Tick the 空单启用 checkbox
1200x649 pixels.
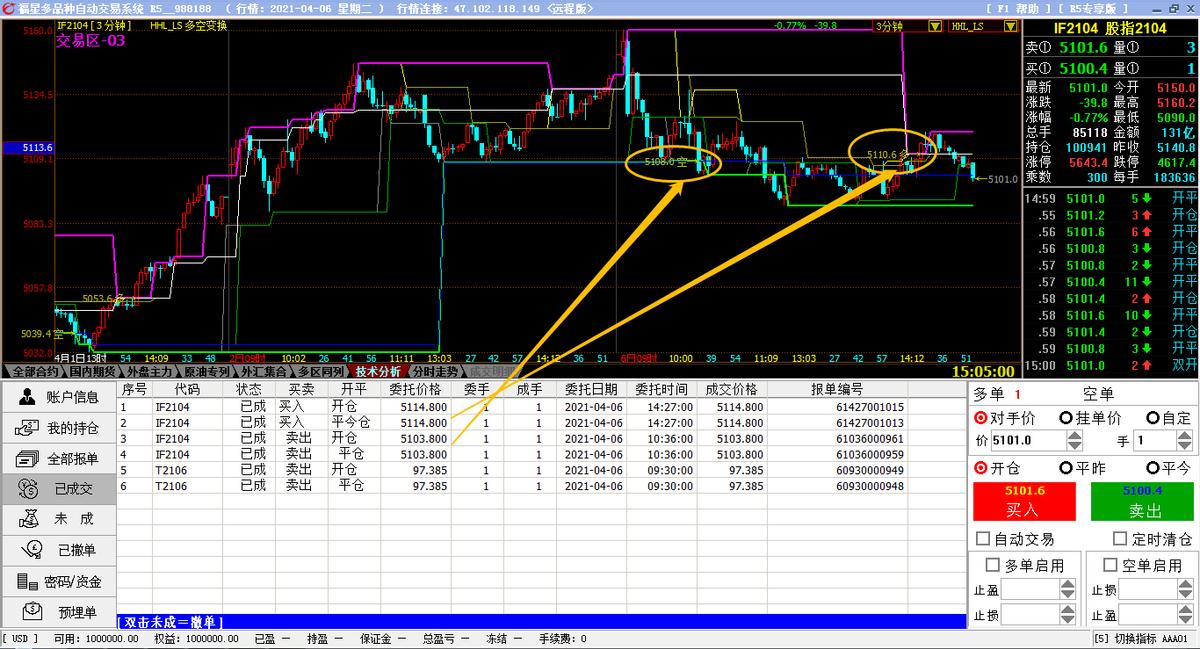tap(1110, 565)
